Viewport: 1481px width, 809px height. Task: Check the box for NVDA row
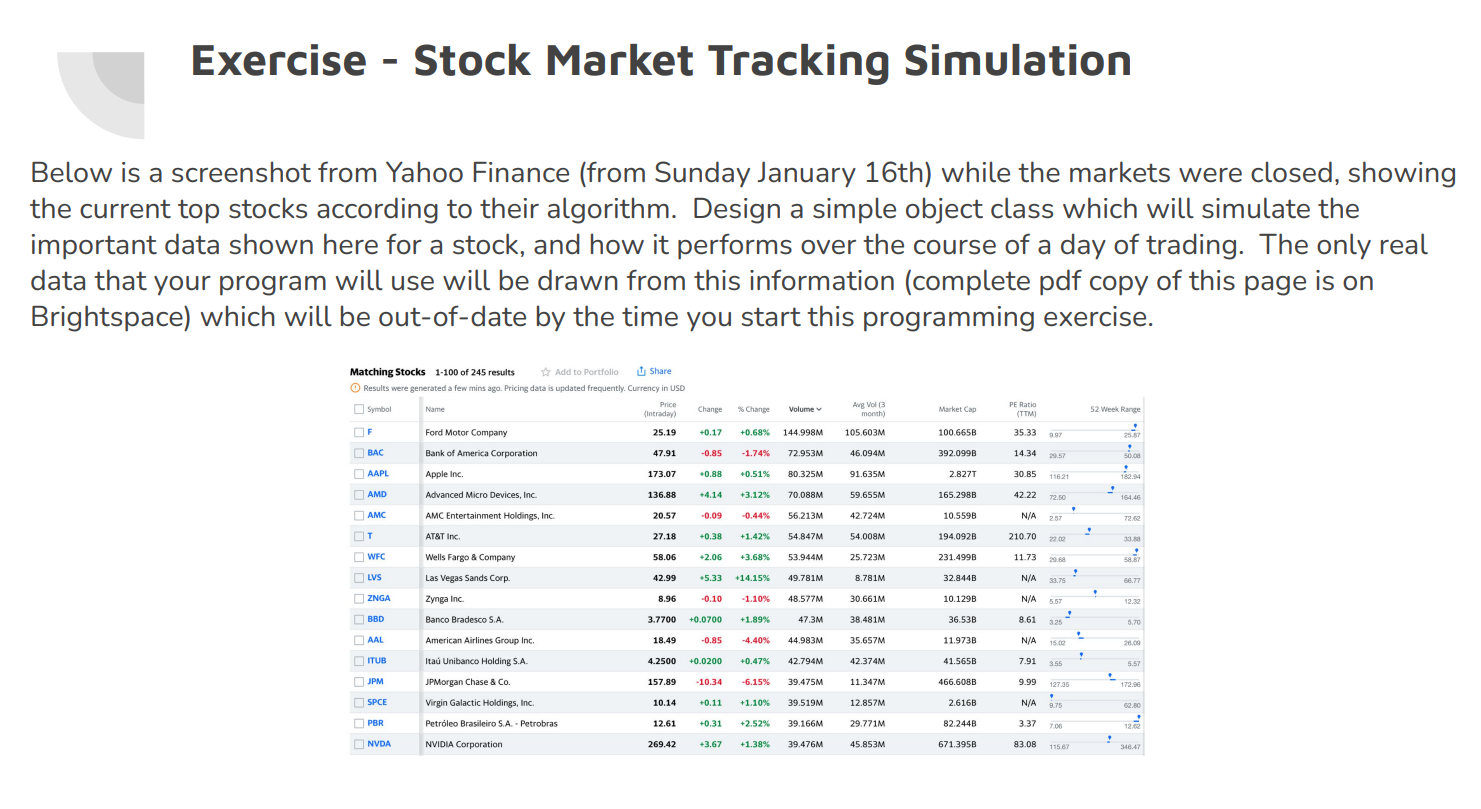[x=359, y=744]
